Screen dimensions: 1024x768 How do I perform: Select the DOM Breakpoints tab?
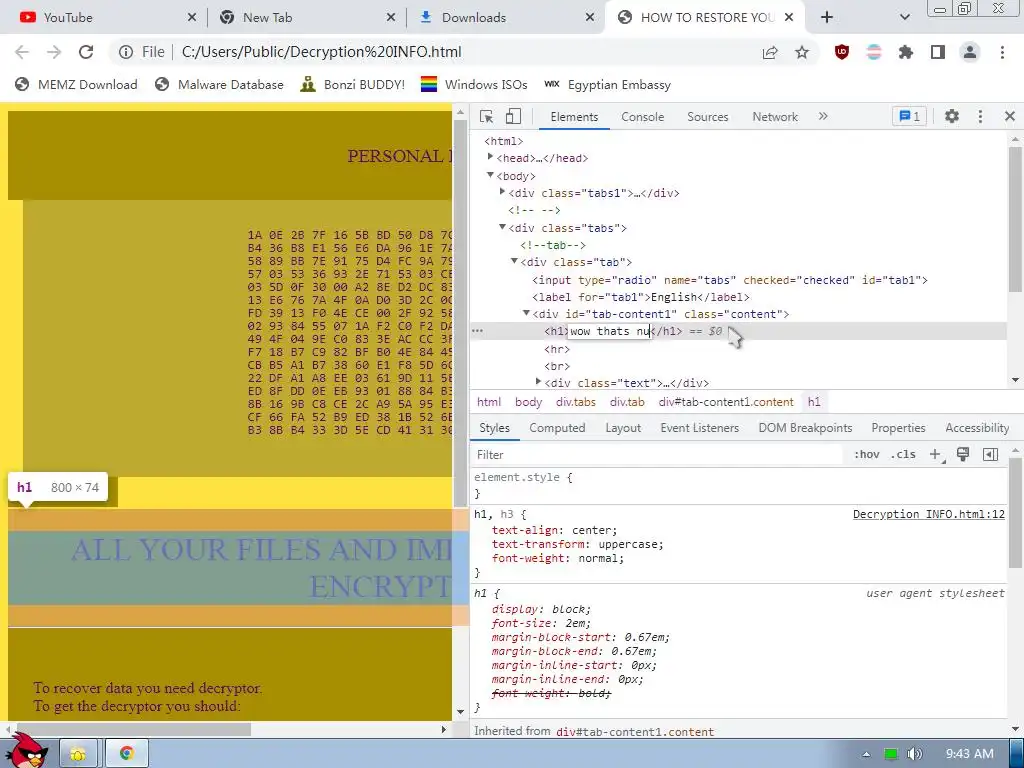(805, 428)
